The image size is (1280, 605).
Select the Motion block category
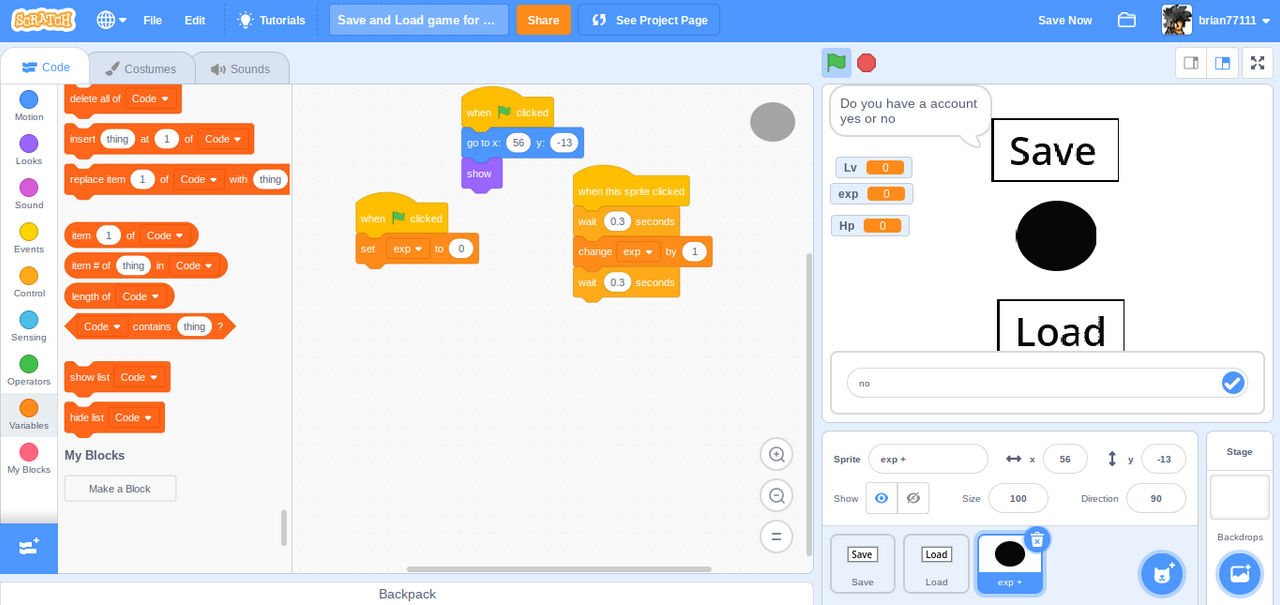29,106
